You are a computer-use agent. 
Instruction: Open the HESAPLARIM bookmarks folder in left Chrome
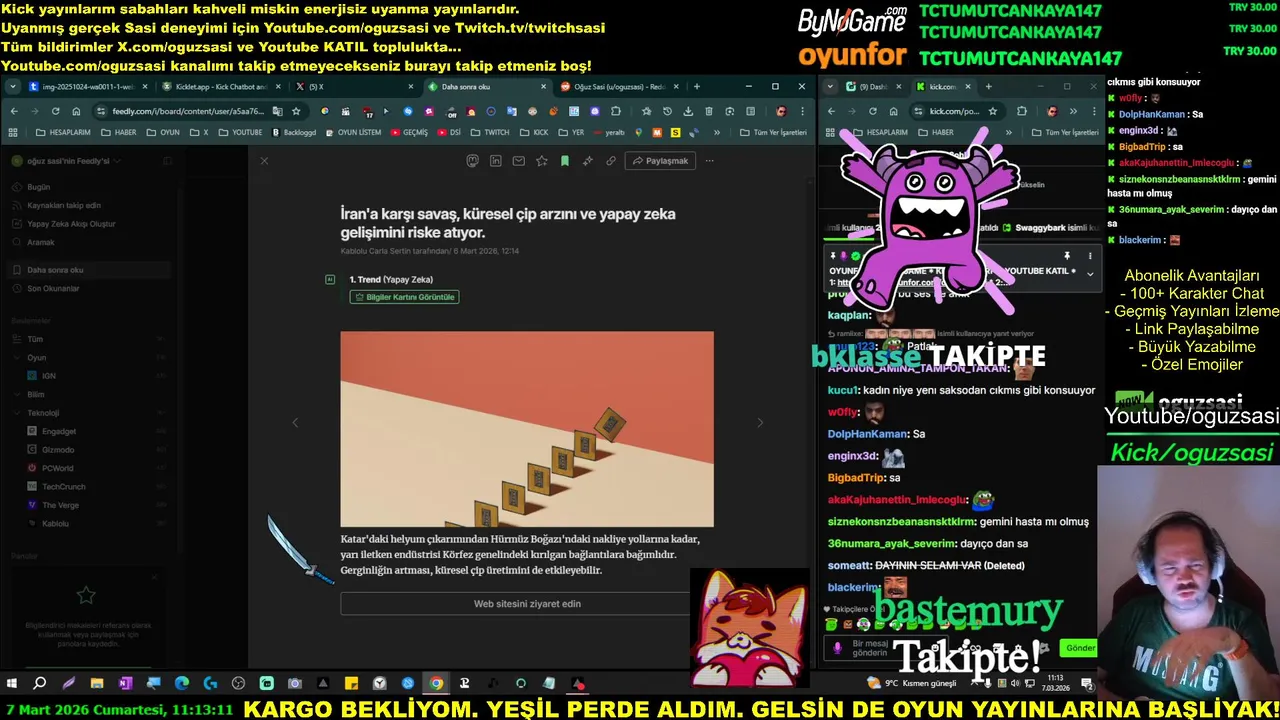(62, 132)
